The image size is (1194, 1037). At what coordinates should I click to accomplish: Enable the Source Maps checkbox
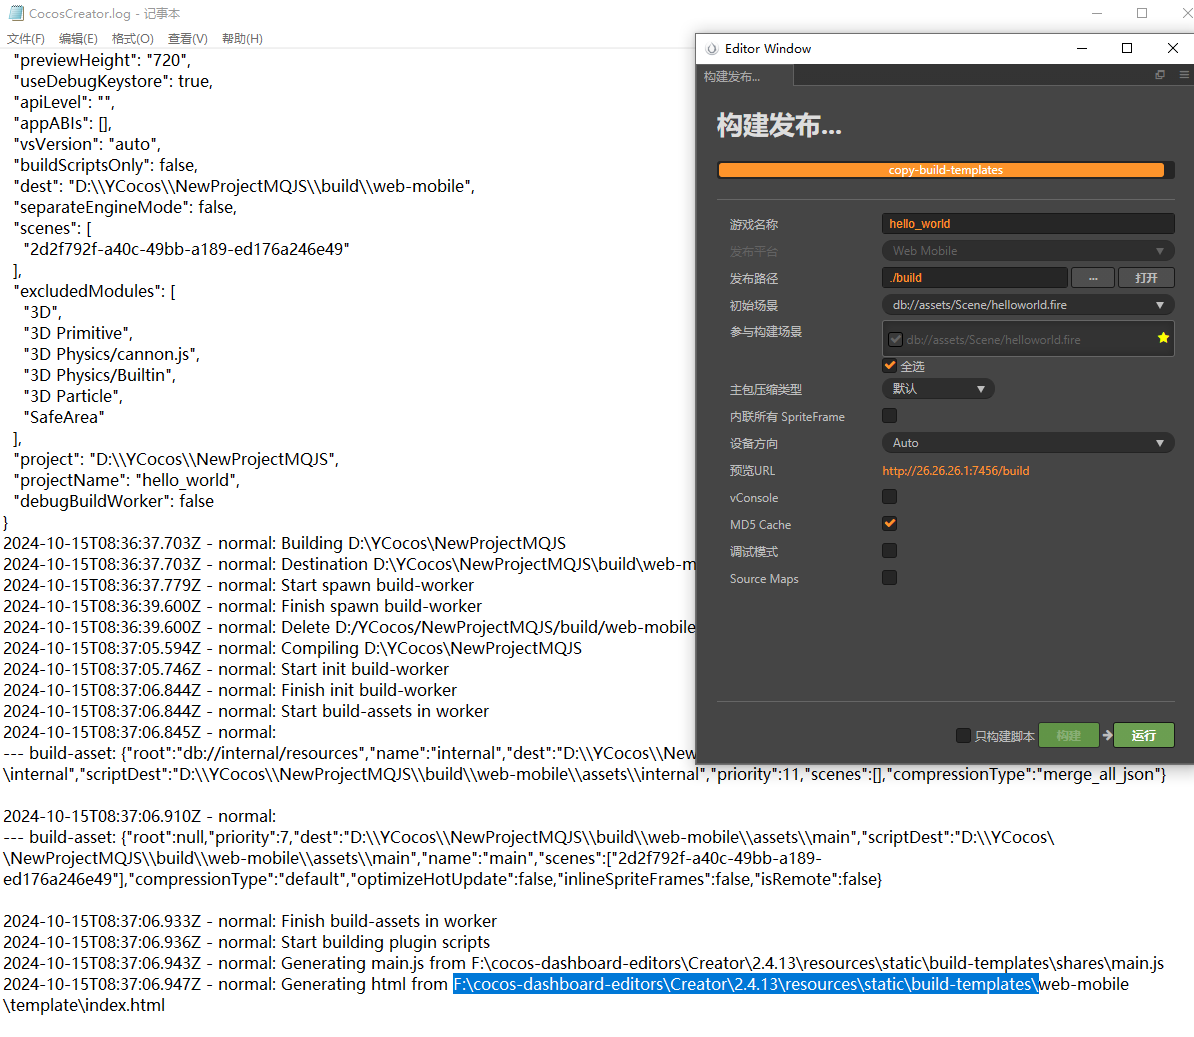coord(889,578)
